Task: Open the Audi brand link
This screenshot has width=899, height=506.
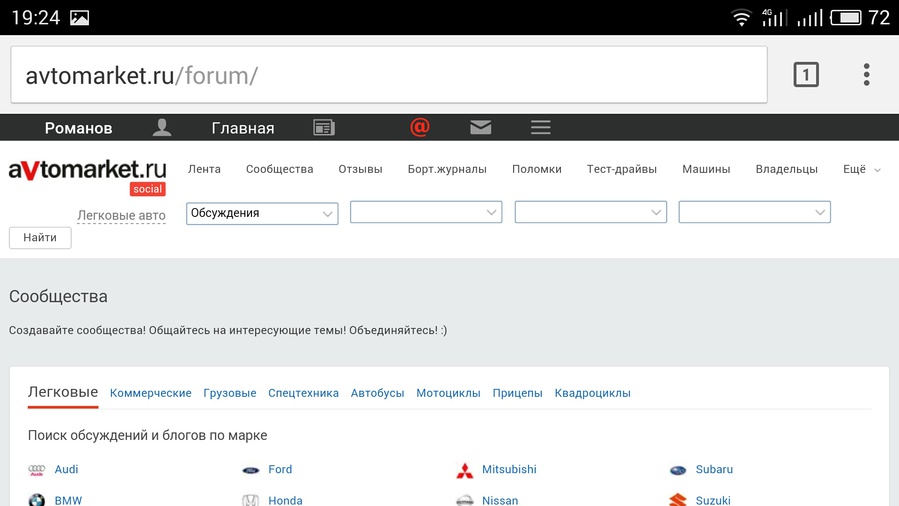Action: 66,469
